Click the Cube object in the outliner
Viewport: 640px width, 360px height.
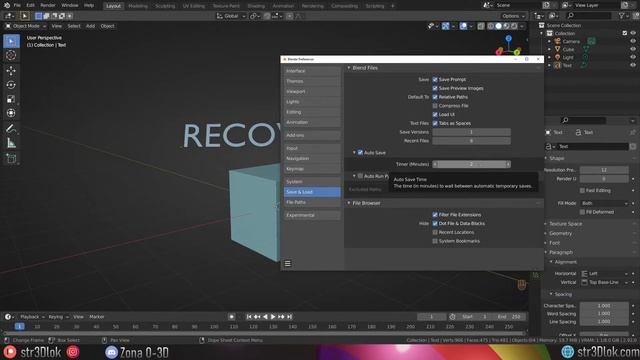tap(569, 49)
